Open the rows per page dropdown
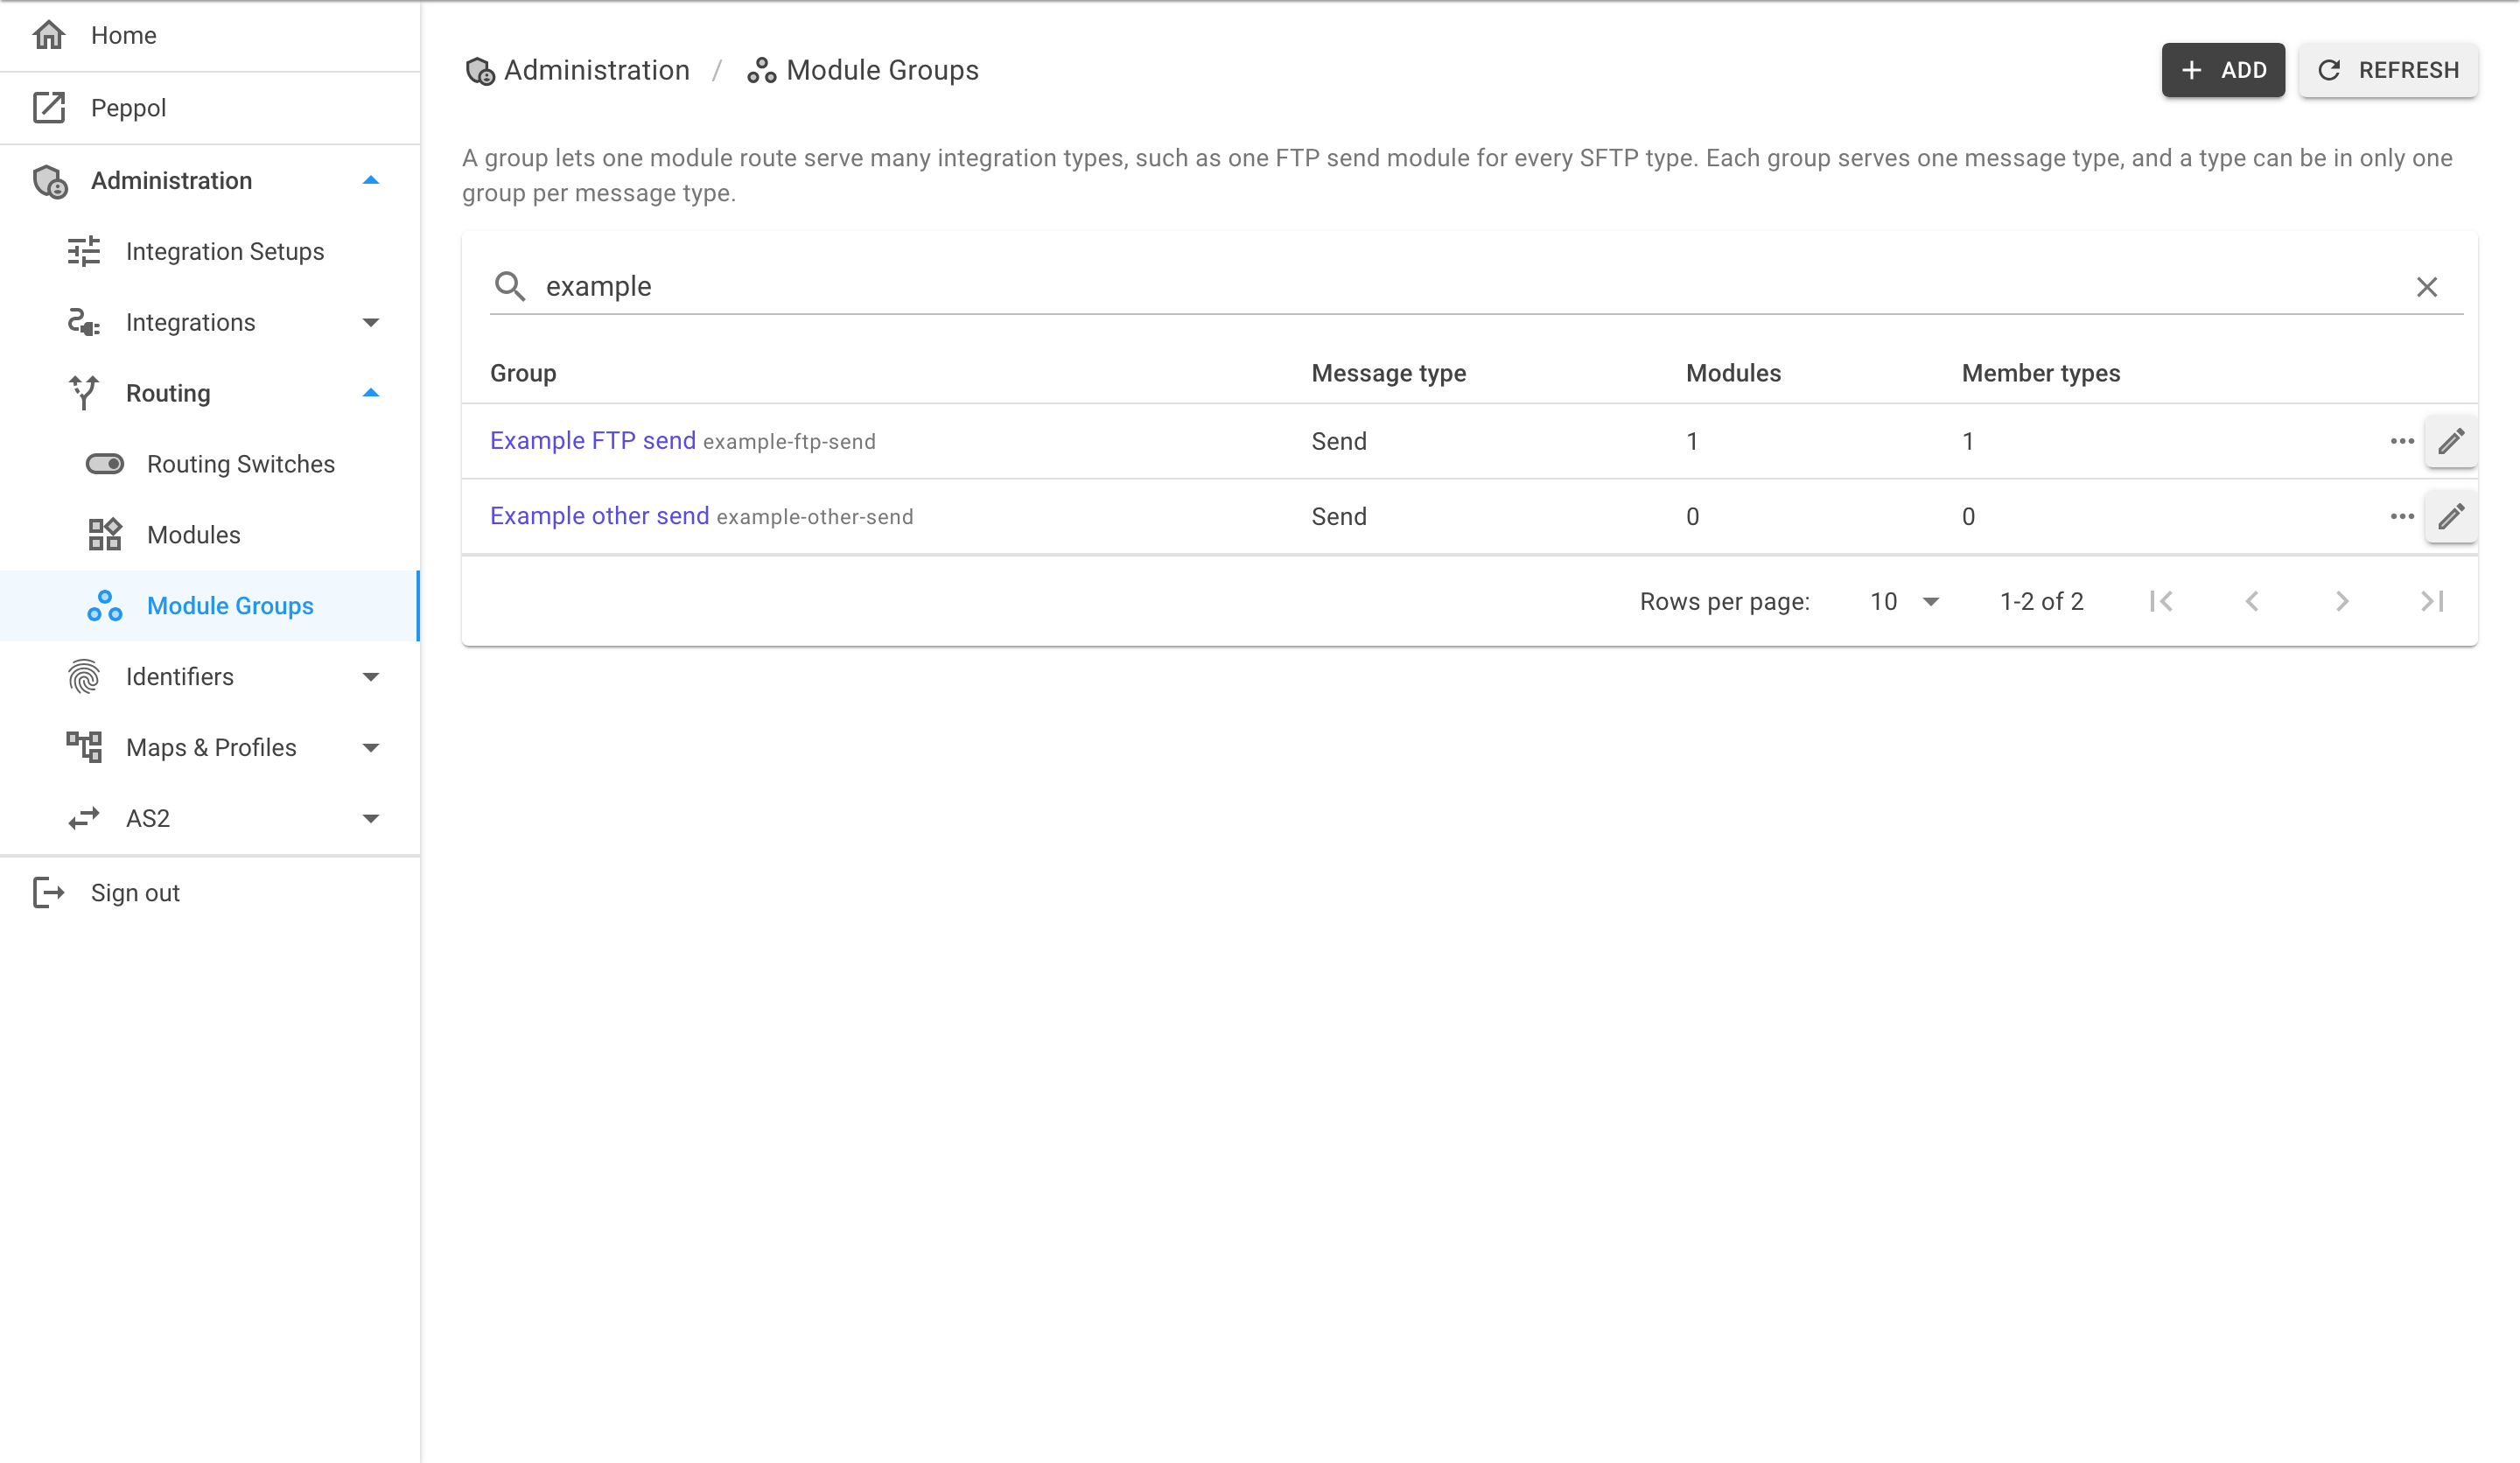Viewport: 2520px width, 1463px height. coord(1904,601)
